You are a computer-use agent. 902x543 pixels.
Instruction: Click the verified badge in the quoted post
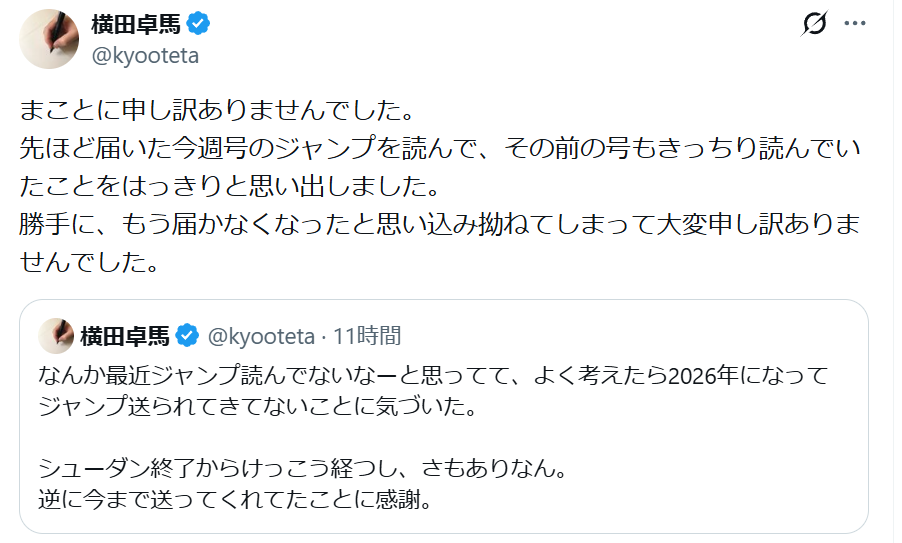(x=185, y=335)
